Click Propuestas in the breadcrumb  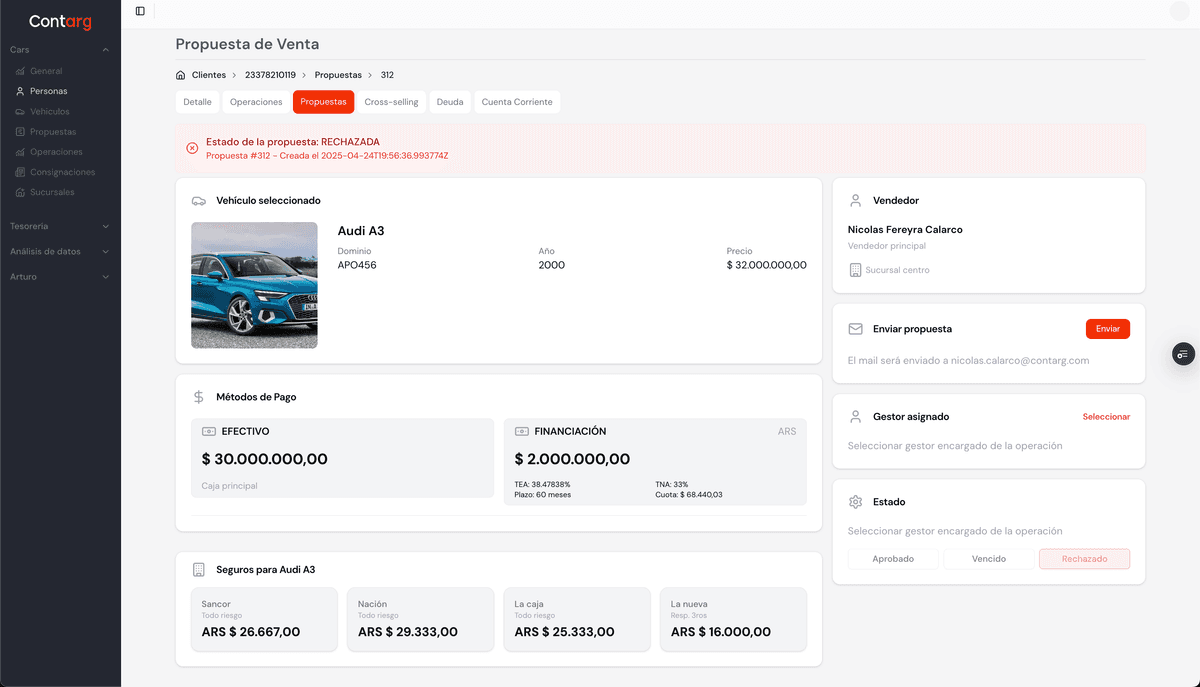tap(338, 75)
